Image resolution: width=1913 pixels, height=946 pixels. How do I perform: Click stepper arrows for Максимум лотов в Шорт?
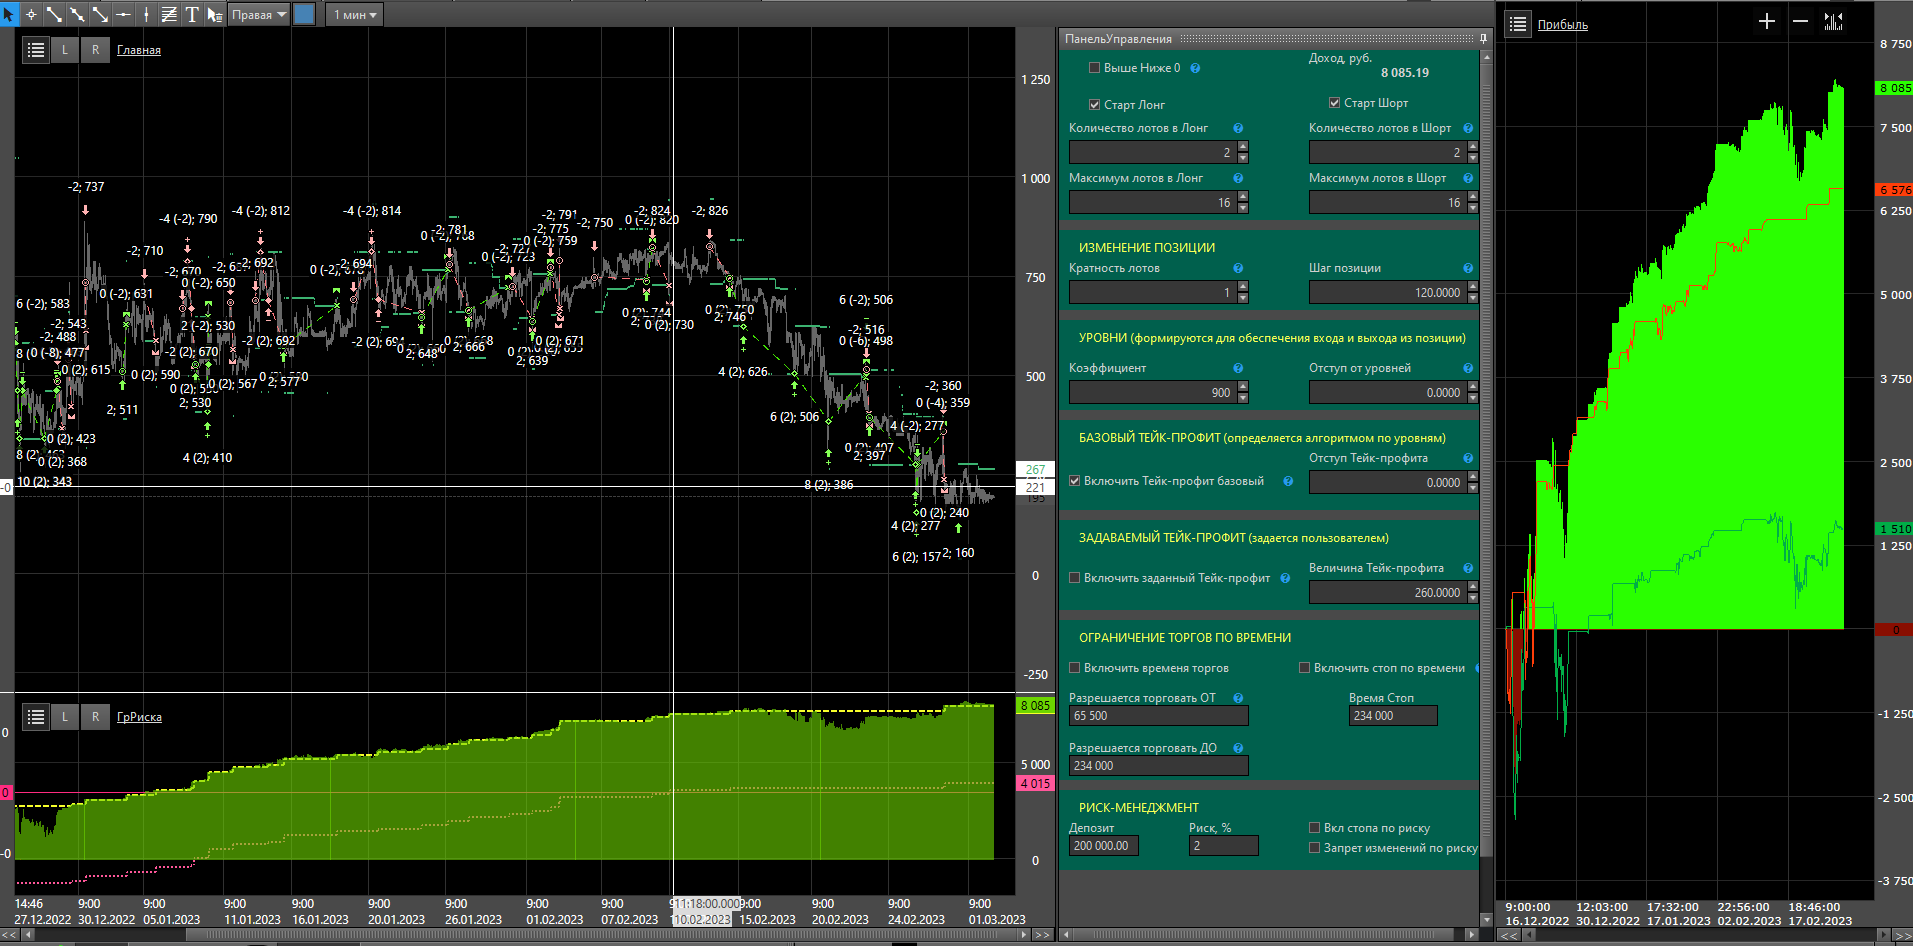tap(1473, 202)
